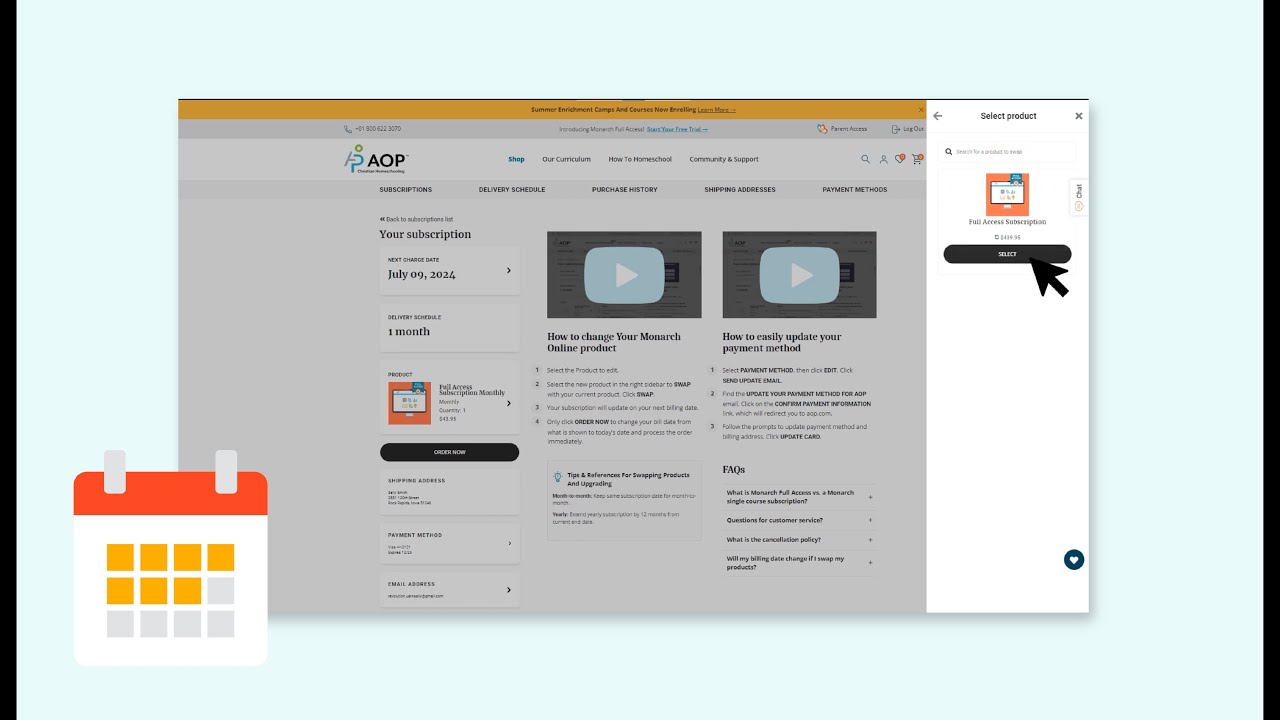Click the How to easily update your payment method heading
Screen dimensions: 1280x720
(782, 342)
